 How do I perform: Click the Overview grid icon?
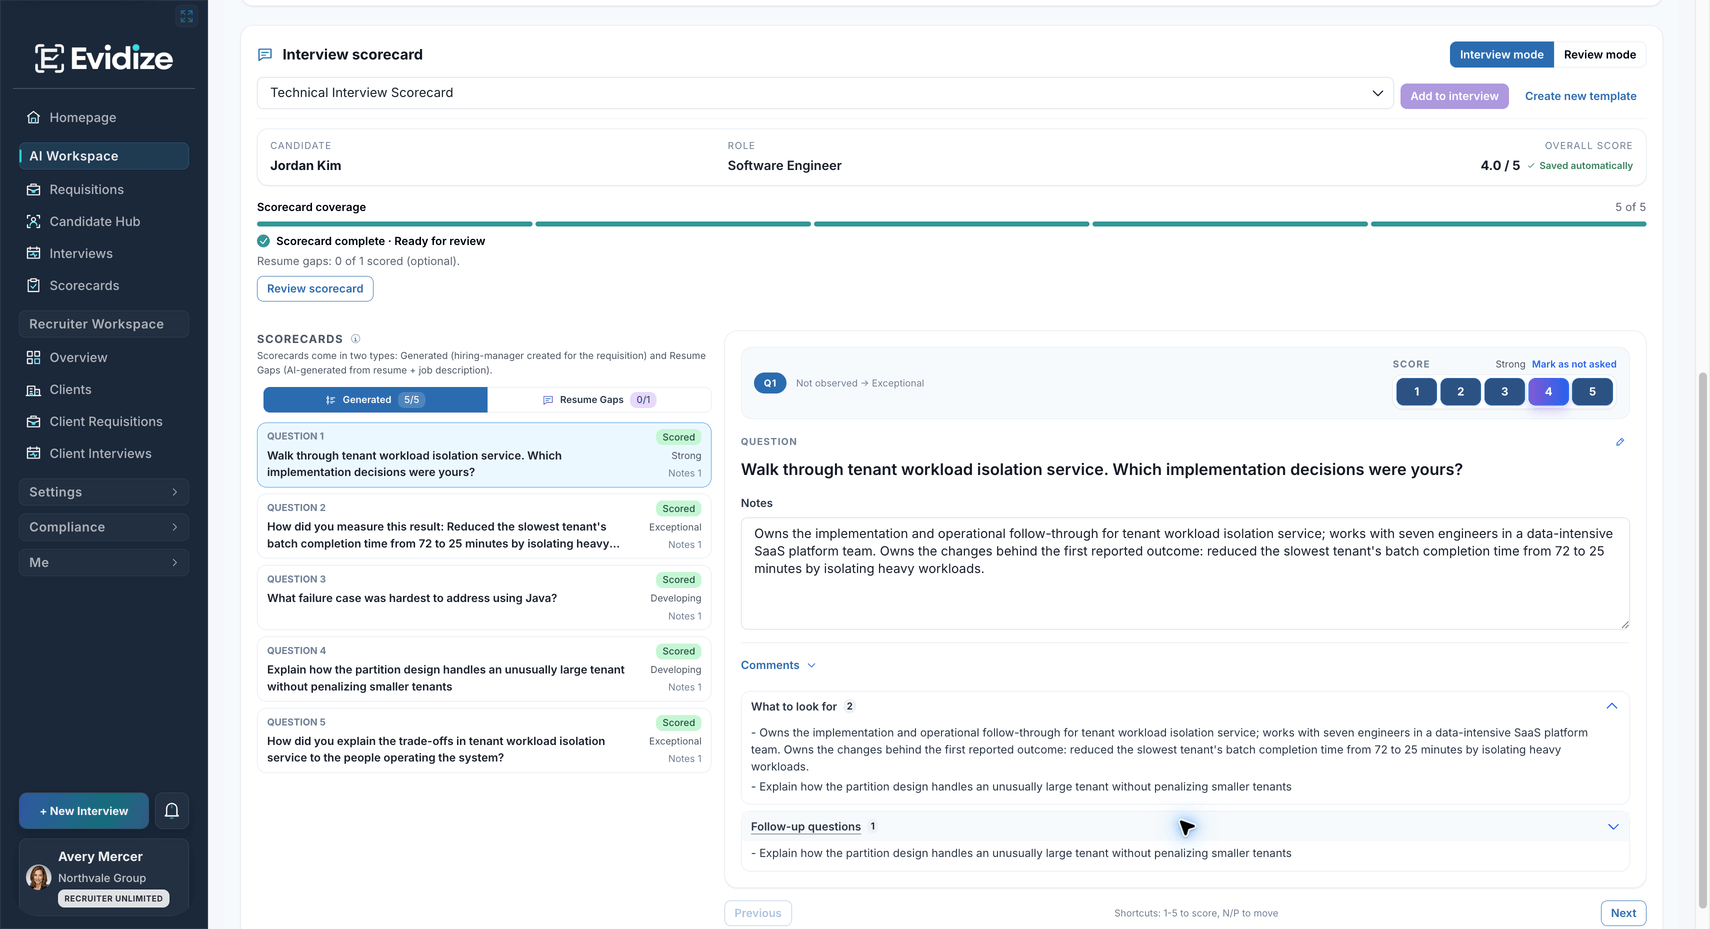tap(34, 357)
